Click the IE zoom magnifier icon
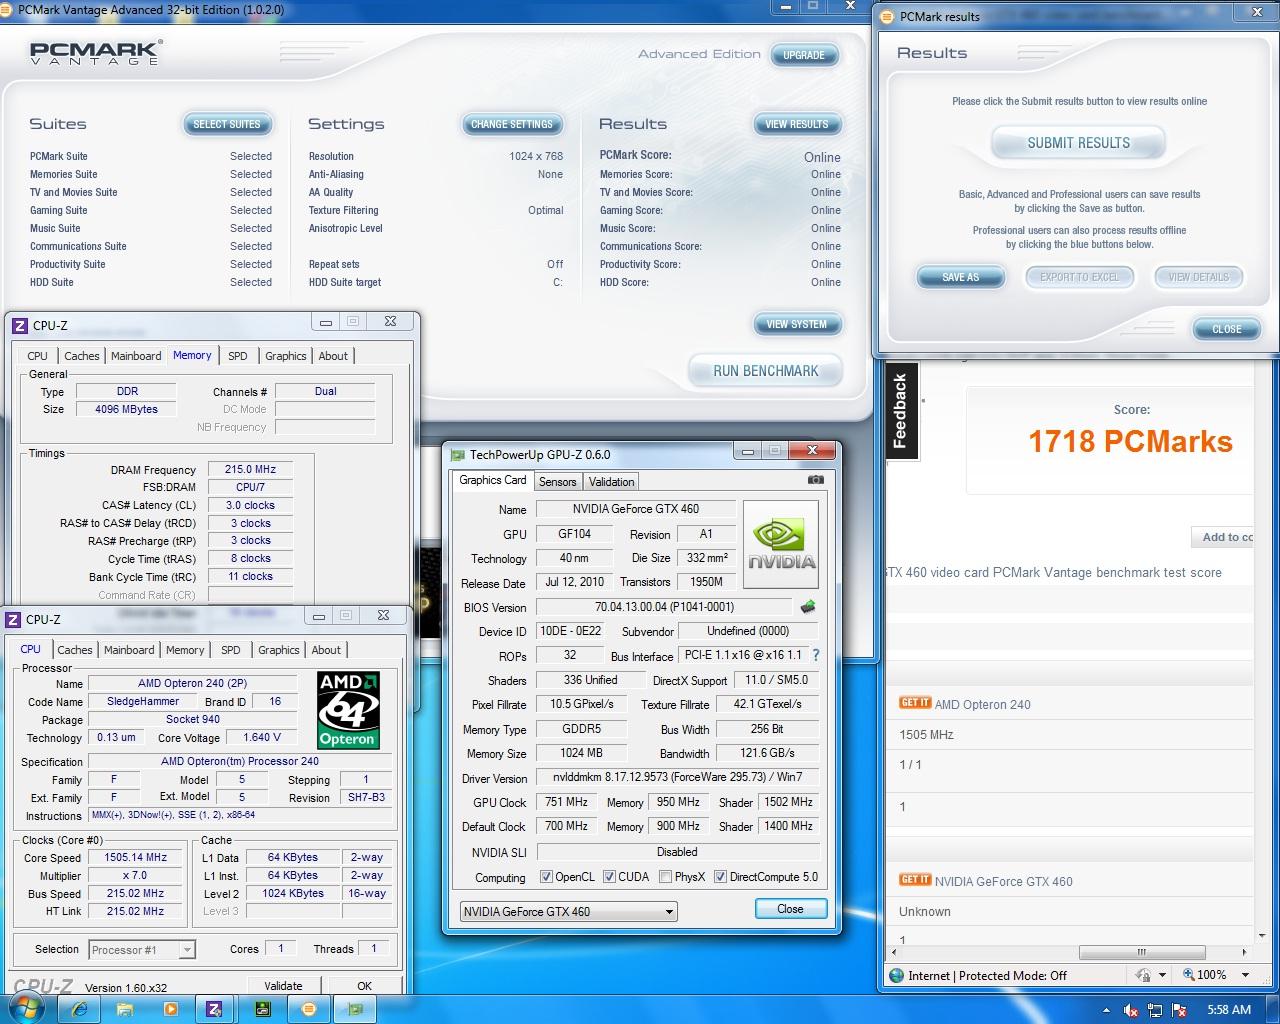 [1190, 974]
